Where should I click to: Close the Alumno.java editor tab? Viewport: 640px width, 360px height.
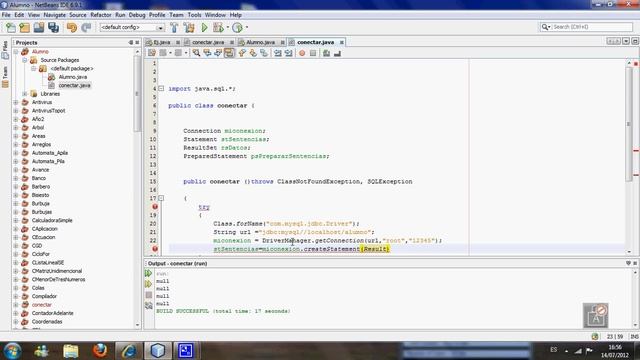click(282, 42)
